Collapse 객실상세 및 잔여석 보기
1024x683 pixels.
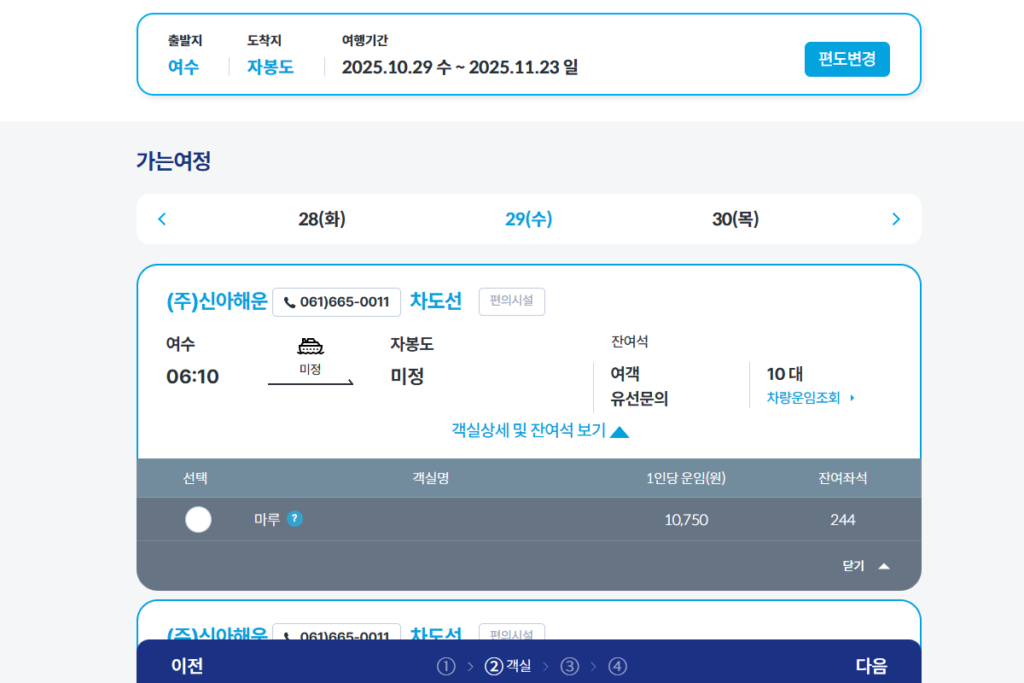coord(539,431)
